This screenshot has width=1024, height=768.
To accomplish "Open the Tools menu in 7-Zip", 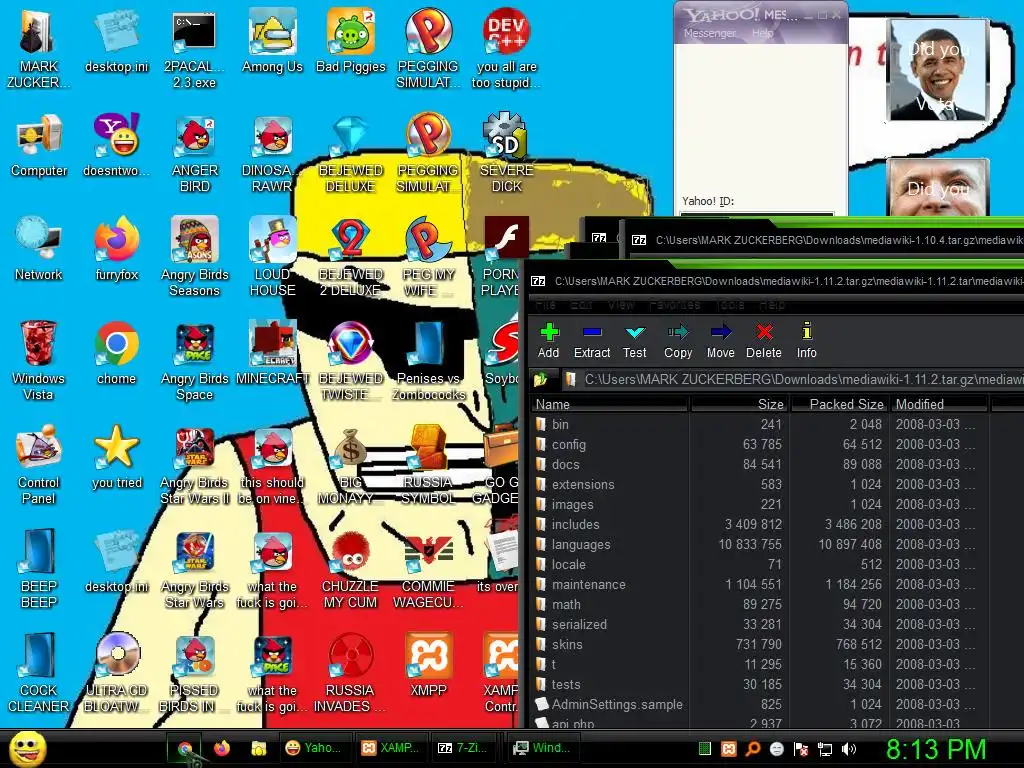I will [x=730, y=305].
